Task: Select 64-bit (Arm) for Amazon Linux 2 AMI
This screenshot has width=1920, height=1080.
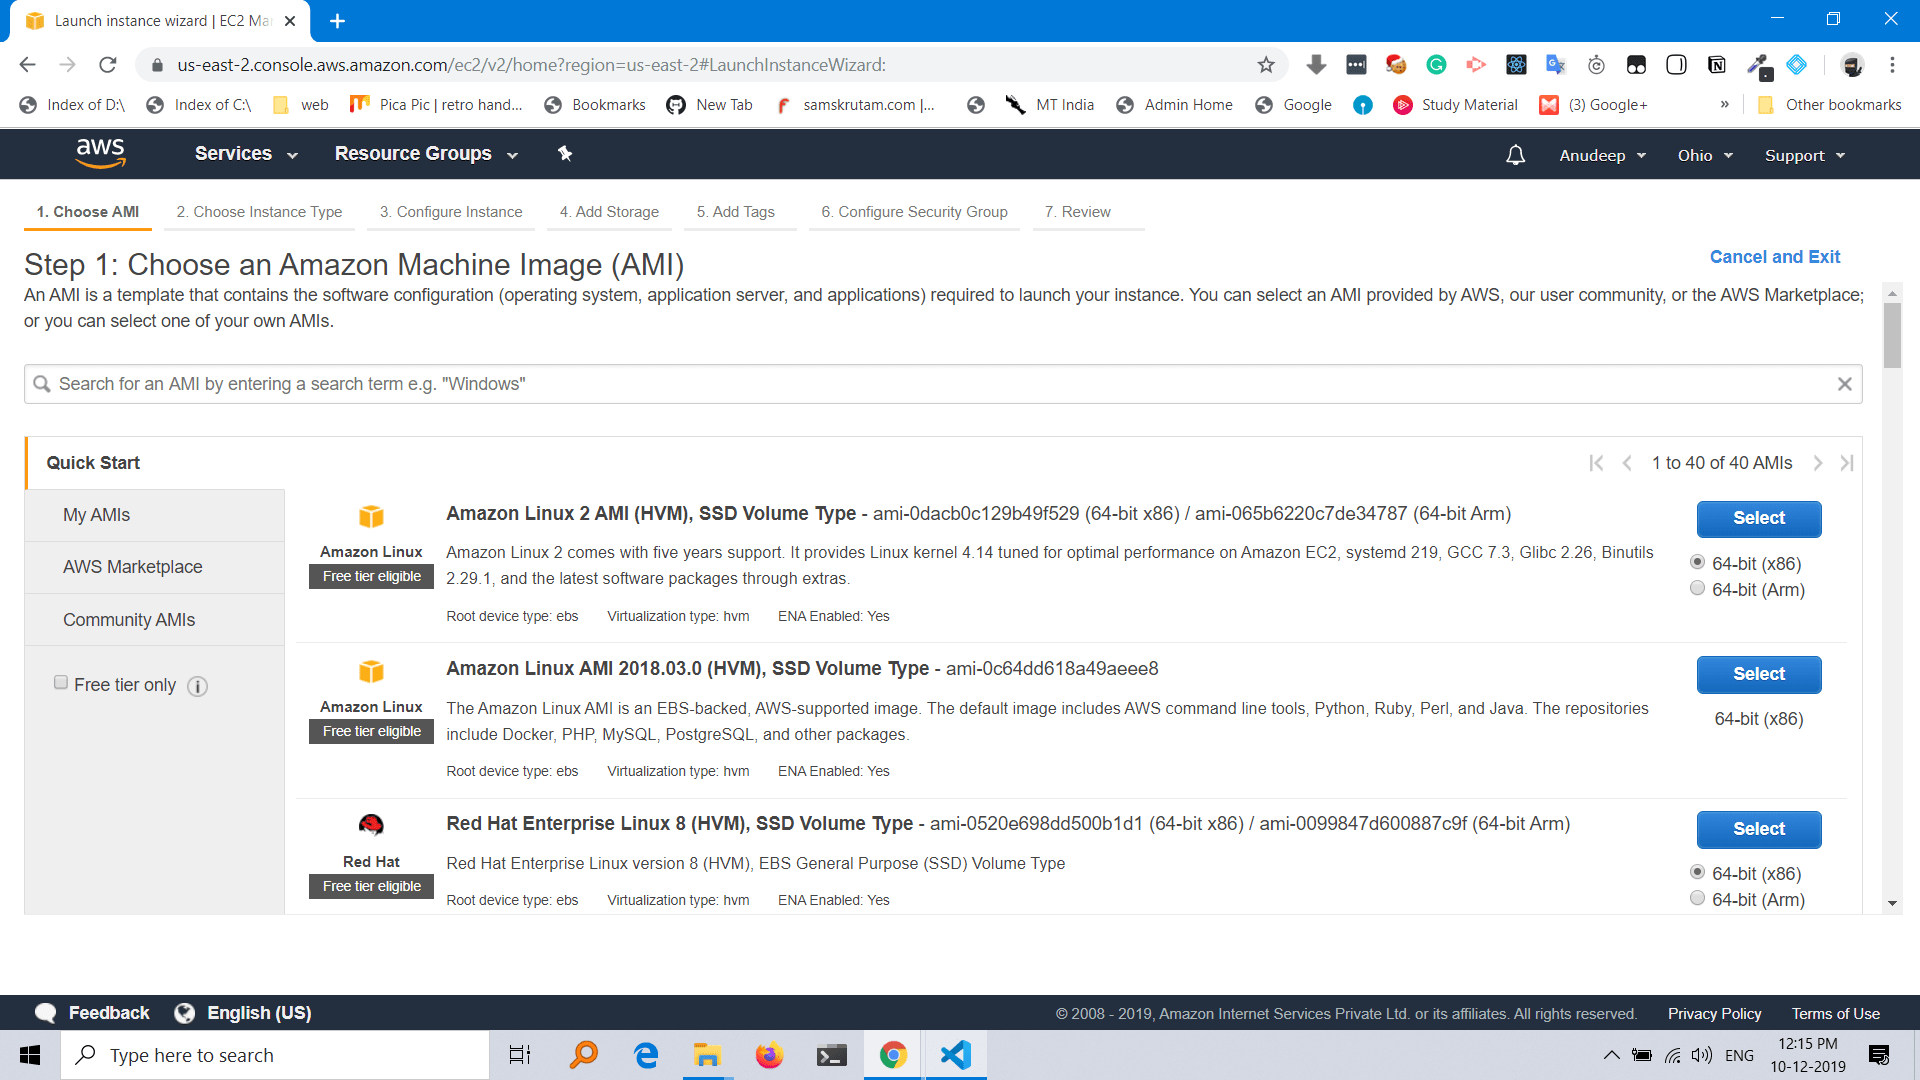Action: [1697, 588]
